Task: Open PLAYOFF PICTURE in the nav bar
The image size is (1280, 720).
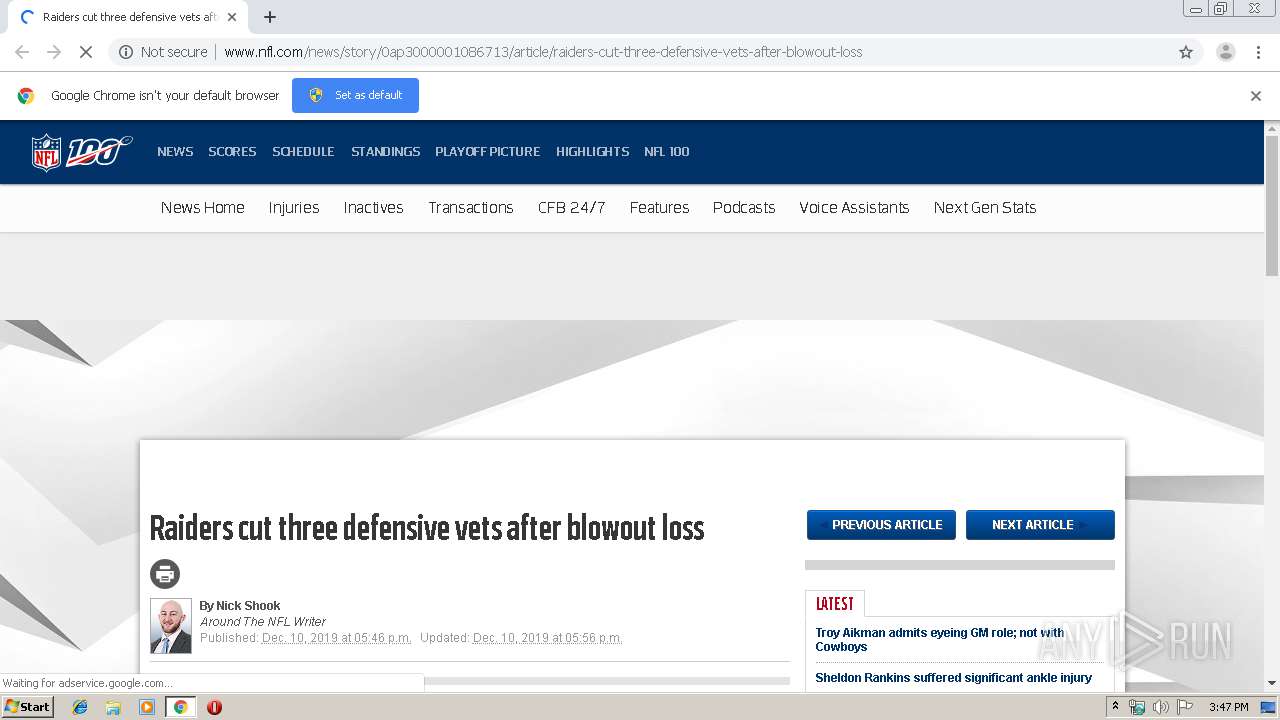Action: coord(487,152)
